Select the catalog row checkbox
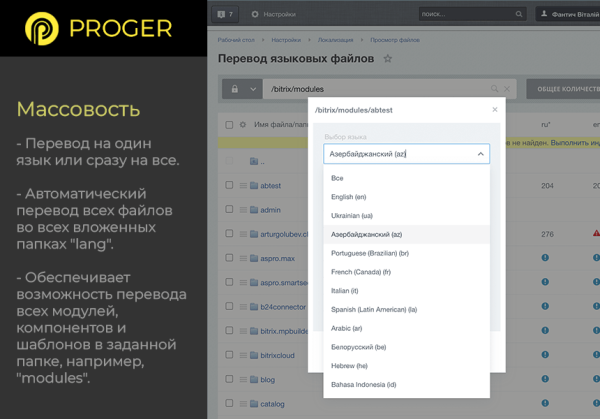600x419 pixels. 229,404
